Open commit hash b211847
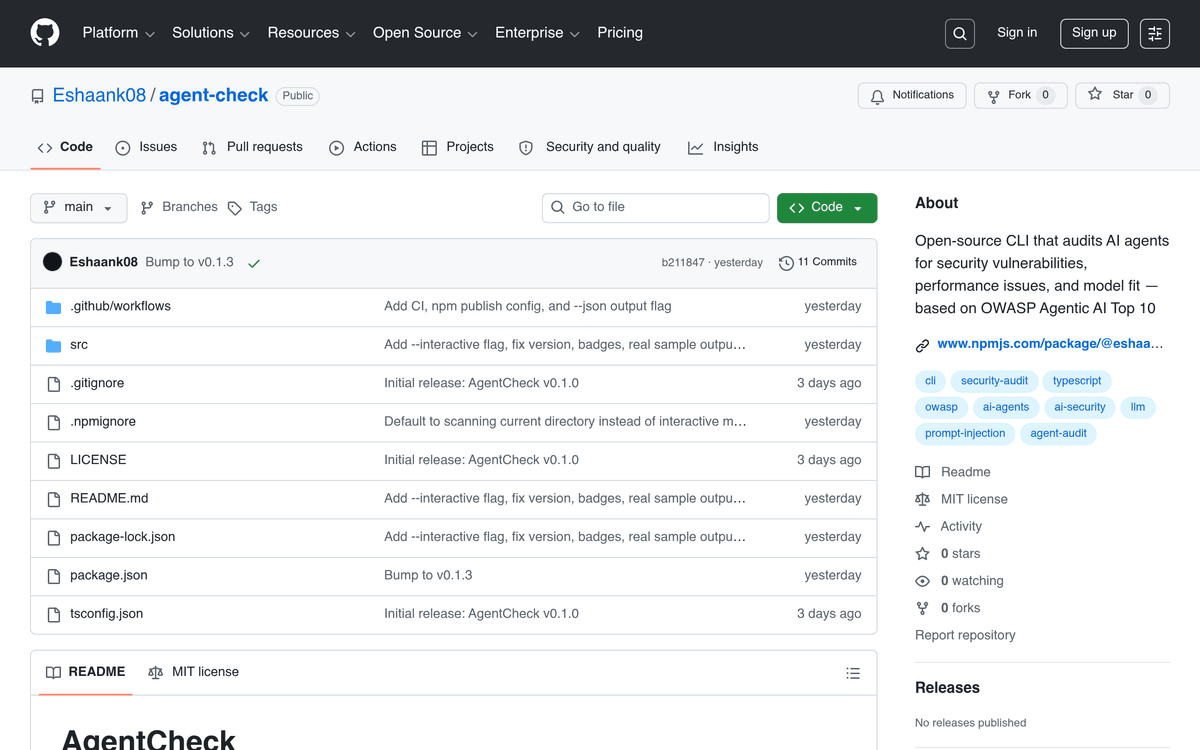 point(683,263)
